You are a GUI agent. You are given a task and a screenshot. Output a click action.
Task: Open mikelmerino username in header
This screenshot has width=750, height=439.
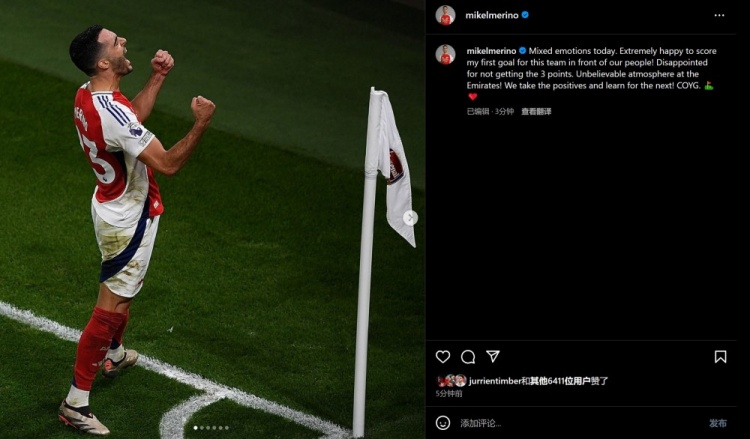click(492, 15)
